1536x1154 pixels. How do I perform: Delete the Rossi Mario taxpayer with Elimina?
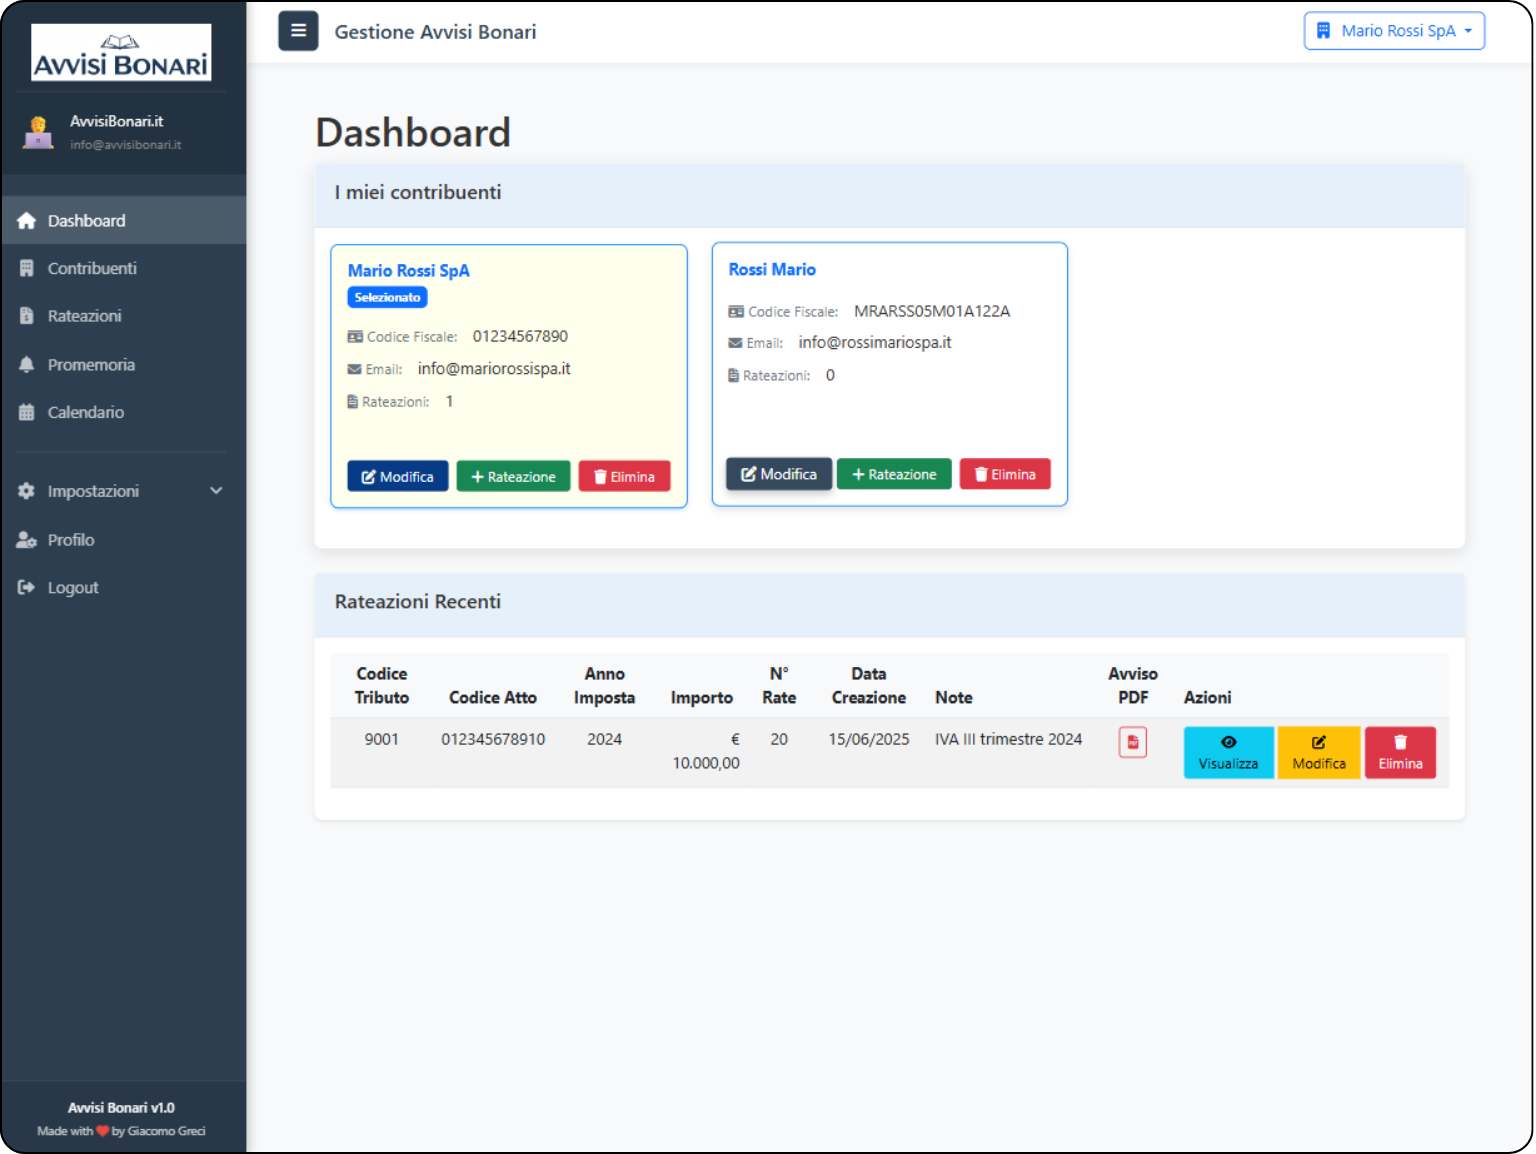[1004, 474]
